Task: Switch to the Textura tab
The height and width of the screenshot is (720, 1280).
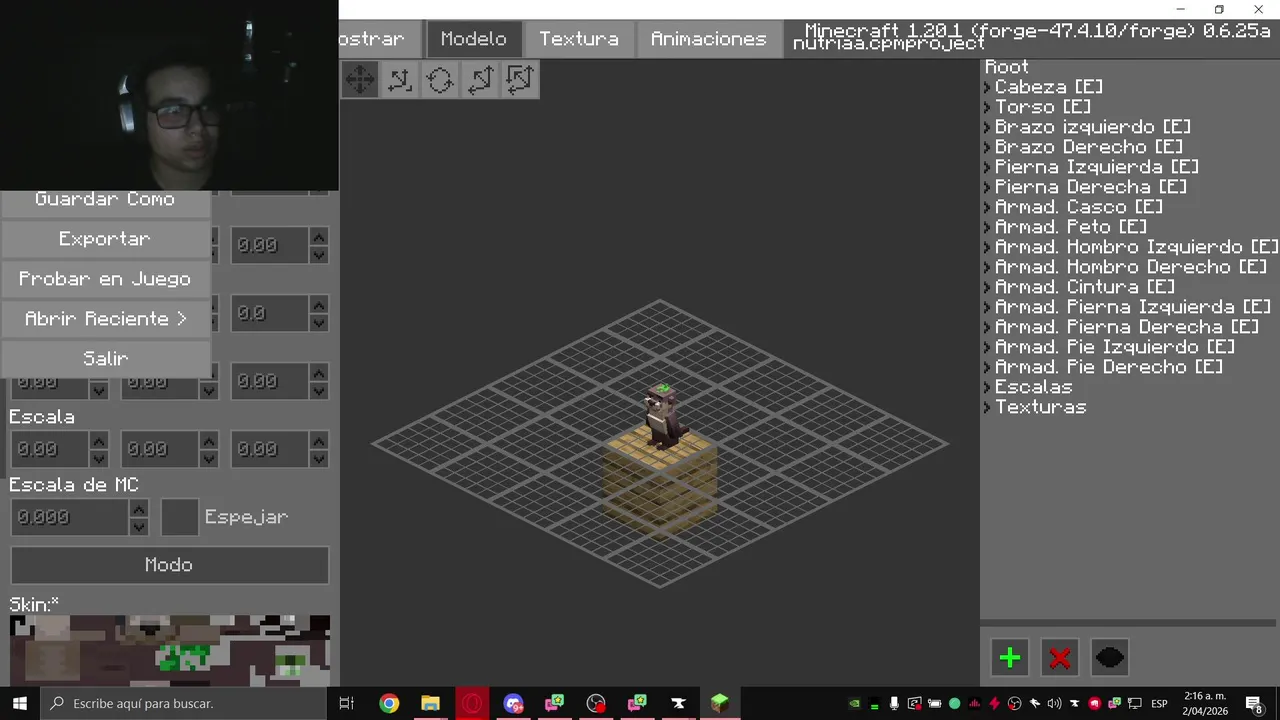Action: (x=579, y=39)
